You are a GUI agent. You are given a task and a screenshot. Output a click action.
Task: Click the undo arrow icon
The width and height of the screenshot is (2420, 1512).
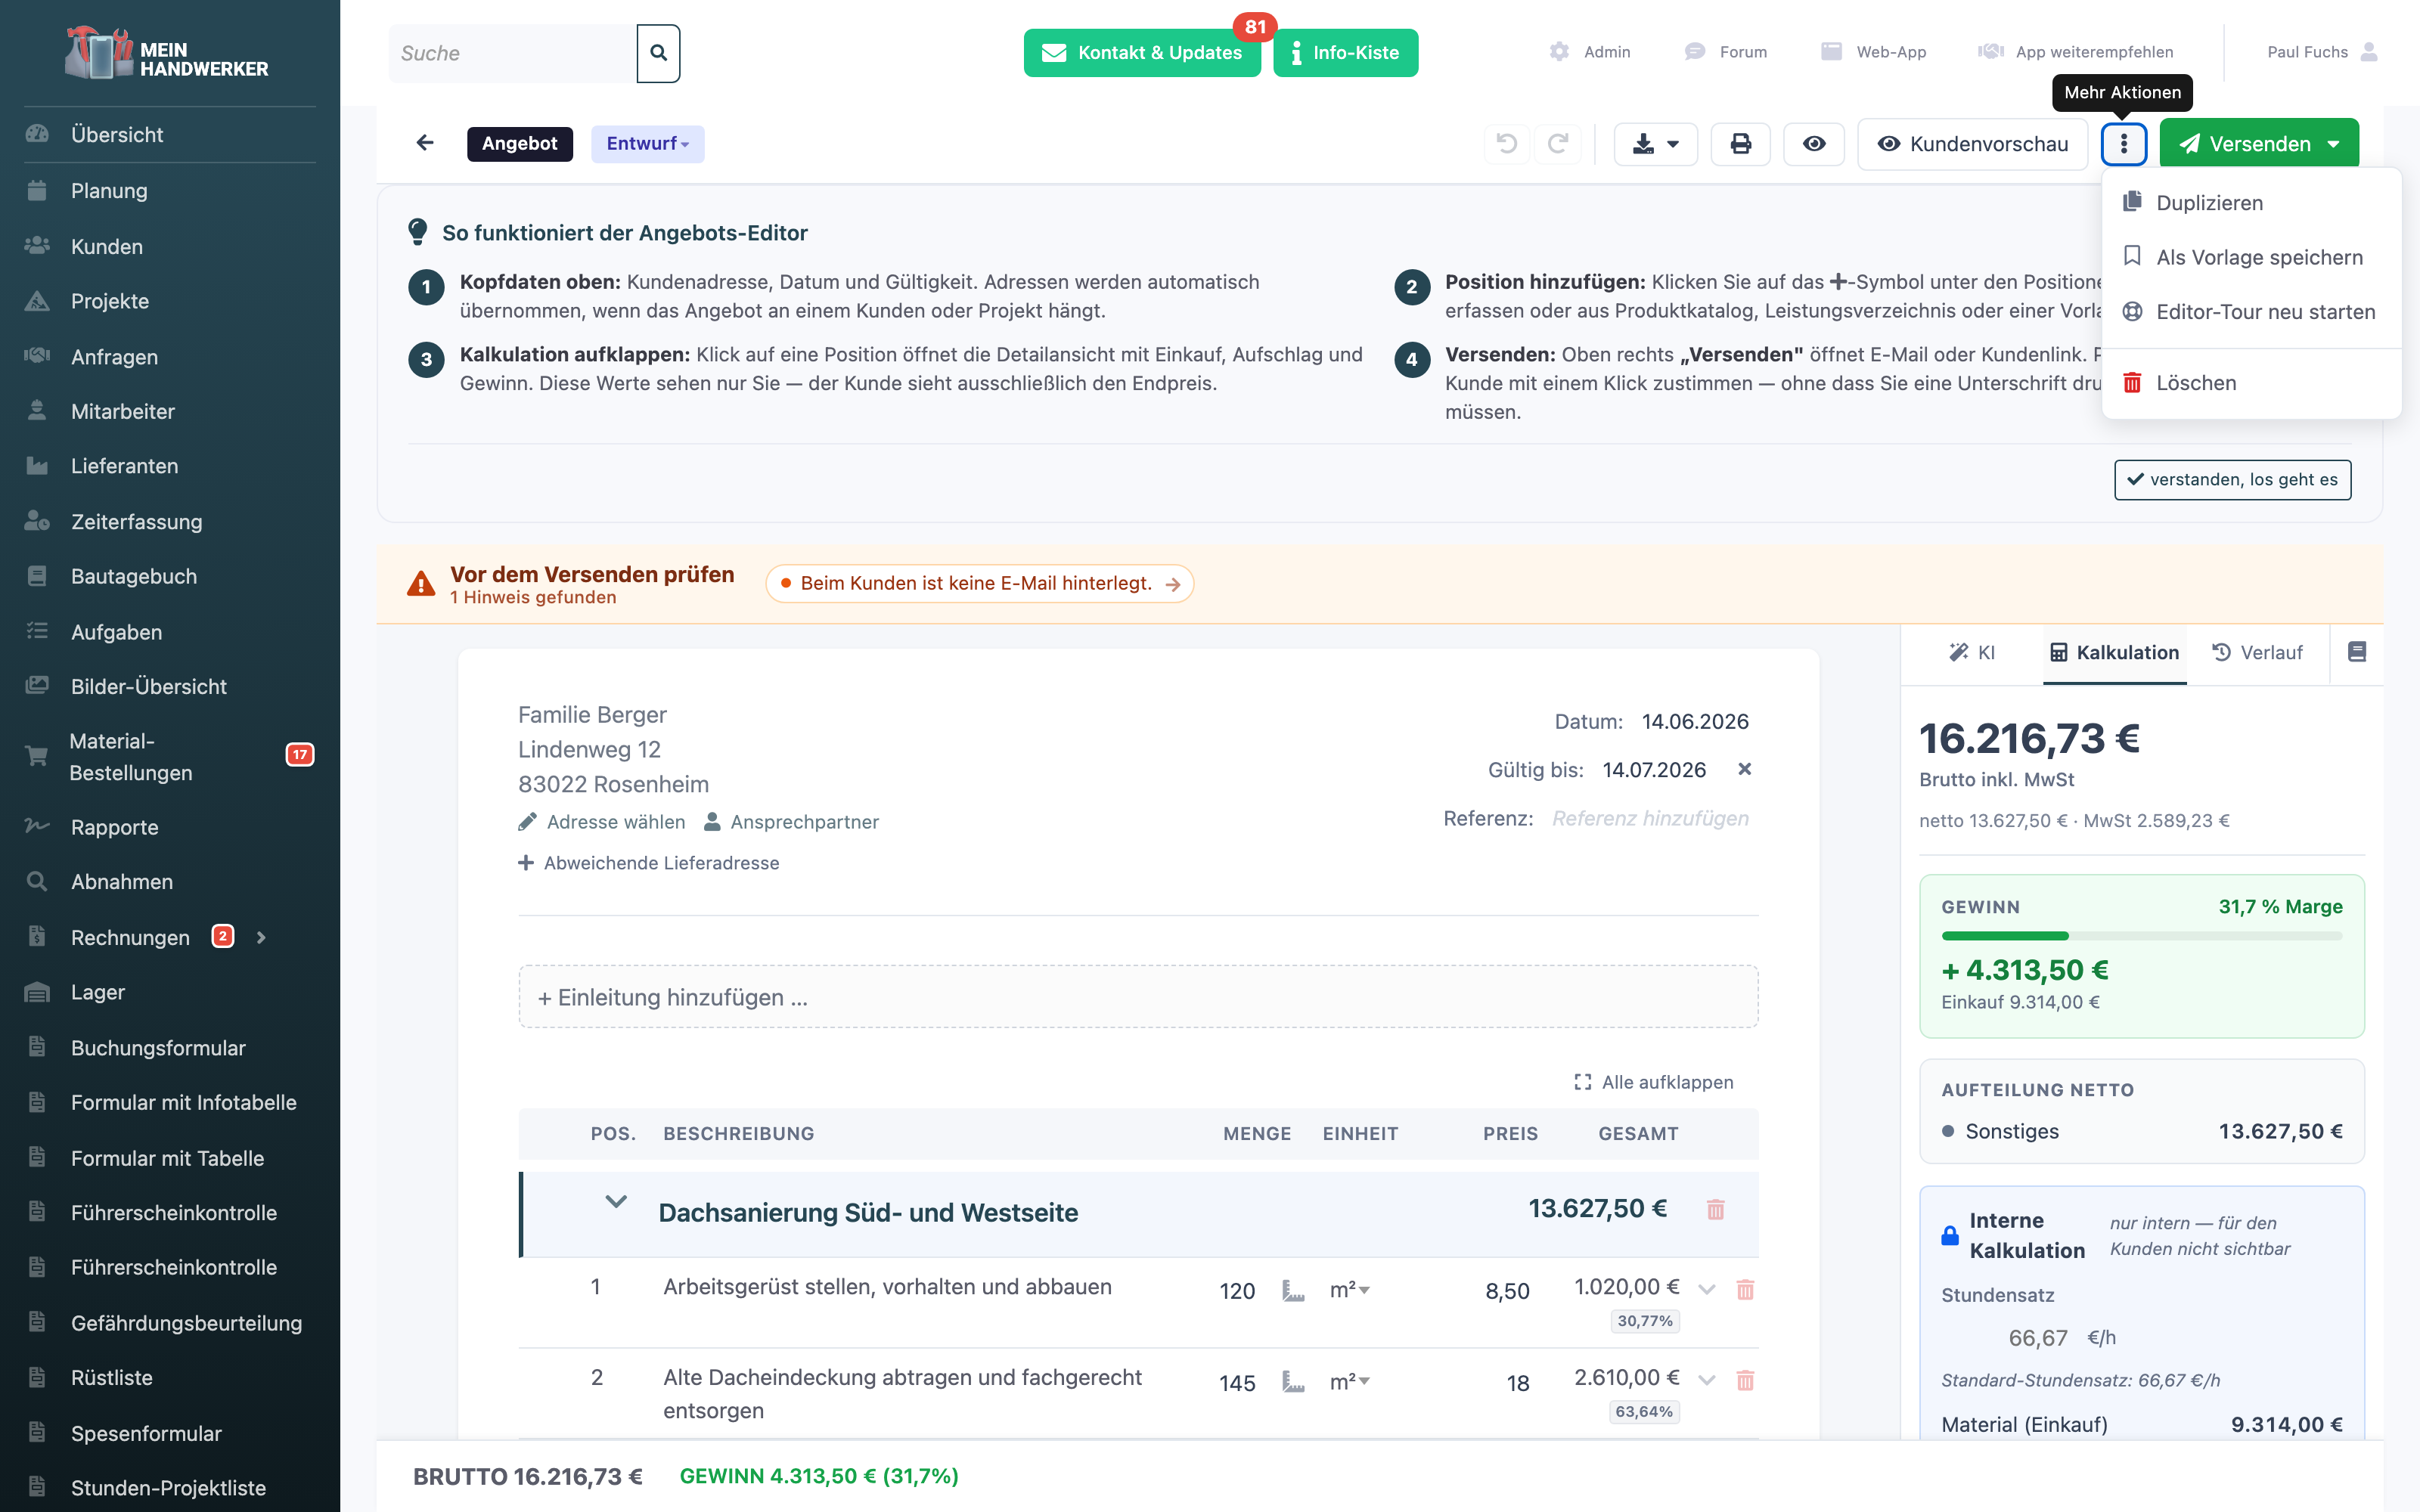click(x=1507, y=144)
